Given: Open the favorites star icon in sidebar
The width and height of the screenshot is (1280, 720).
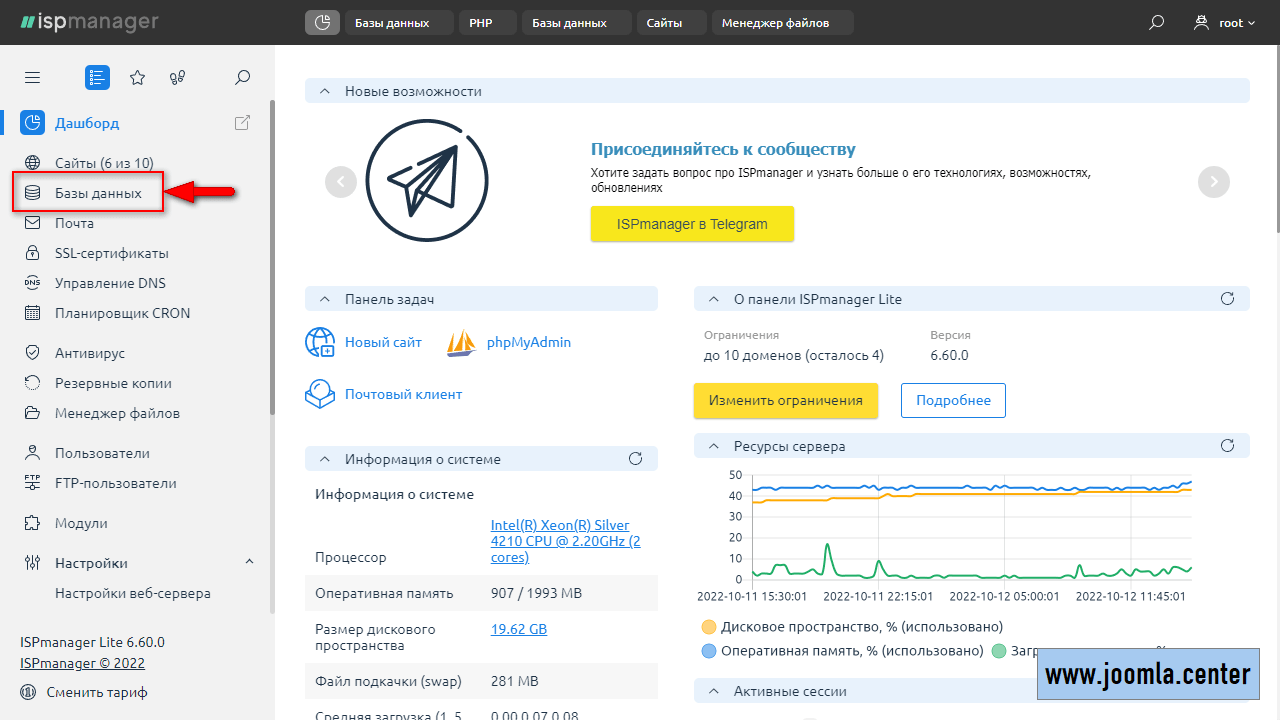Looking at the screenshot, I should tap(138, 78).
